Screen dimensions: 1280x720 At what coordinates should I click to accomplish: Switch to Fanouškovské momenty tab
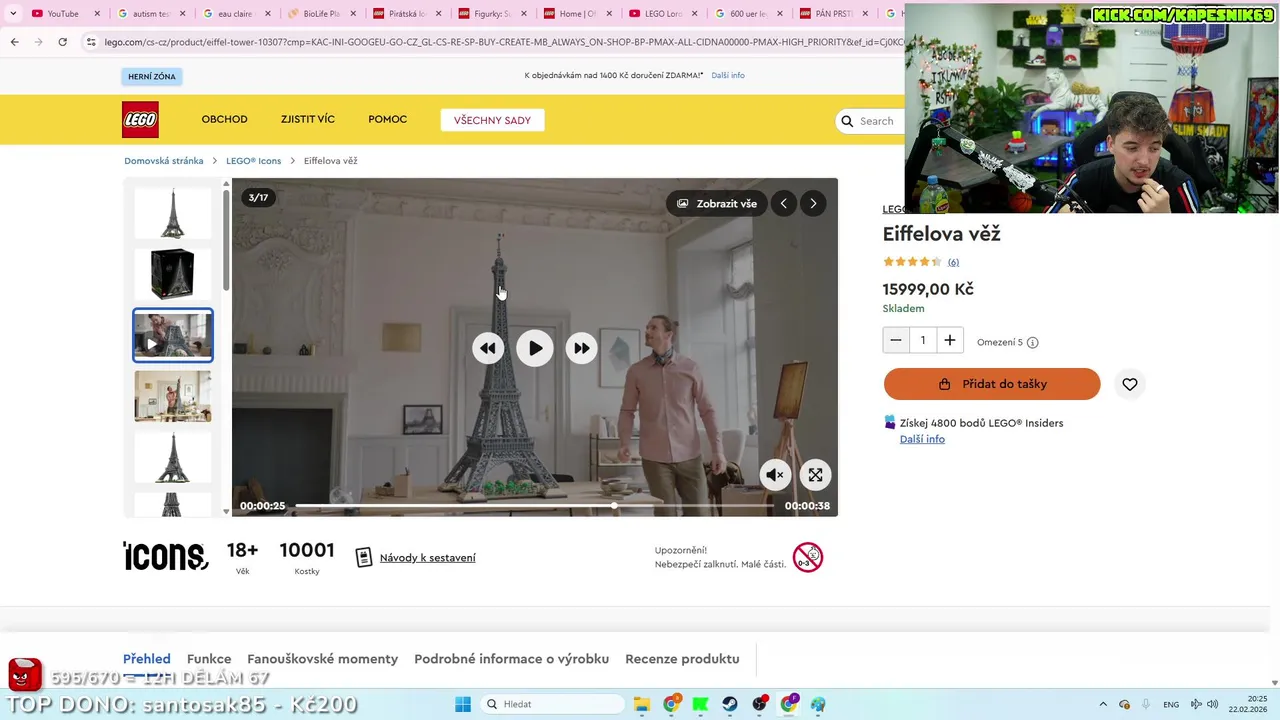tap(323, 659)
